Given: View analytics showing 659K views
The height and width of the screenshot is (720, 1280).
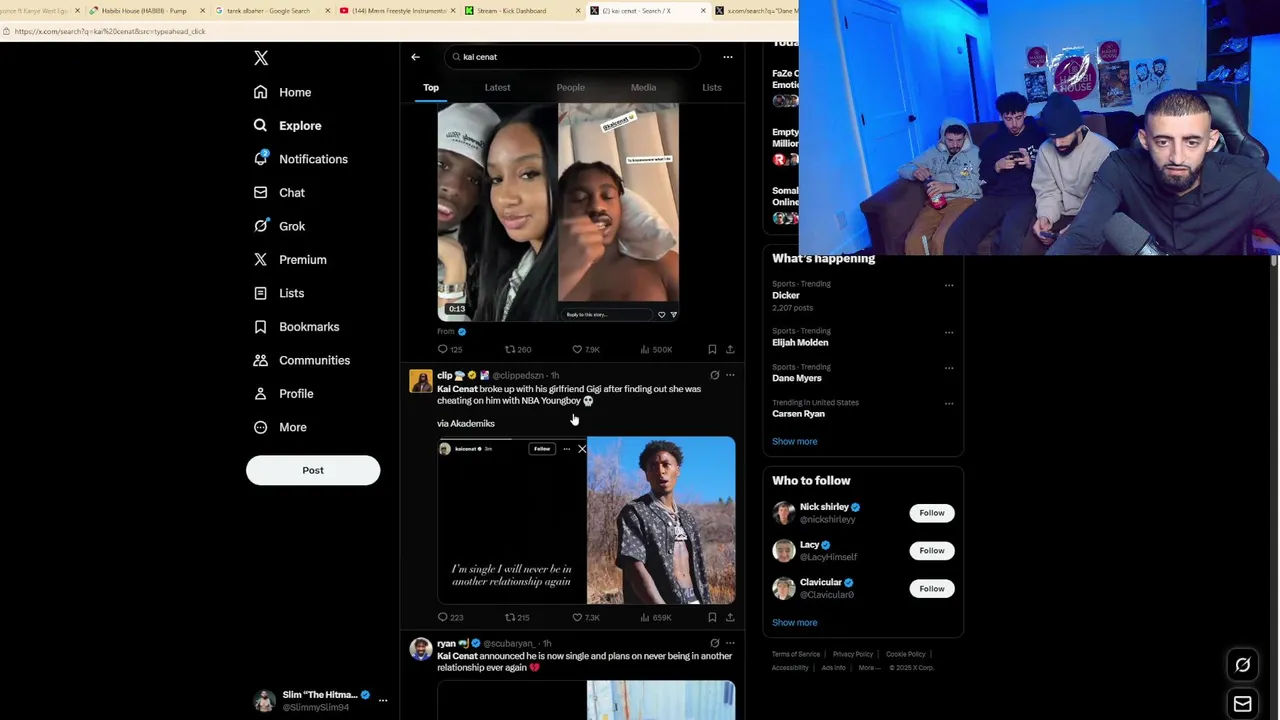Looking at the screenshot, I should (655, 617).
